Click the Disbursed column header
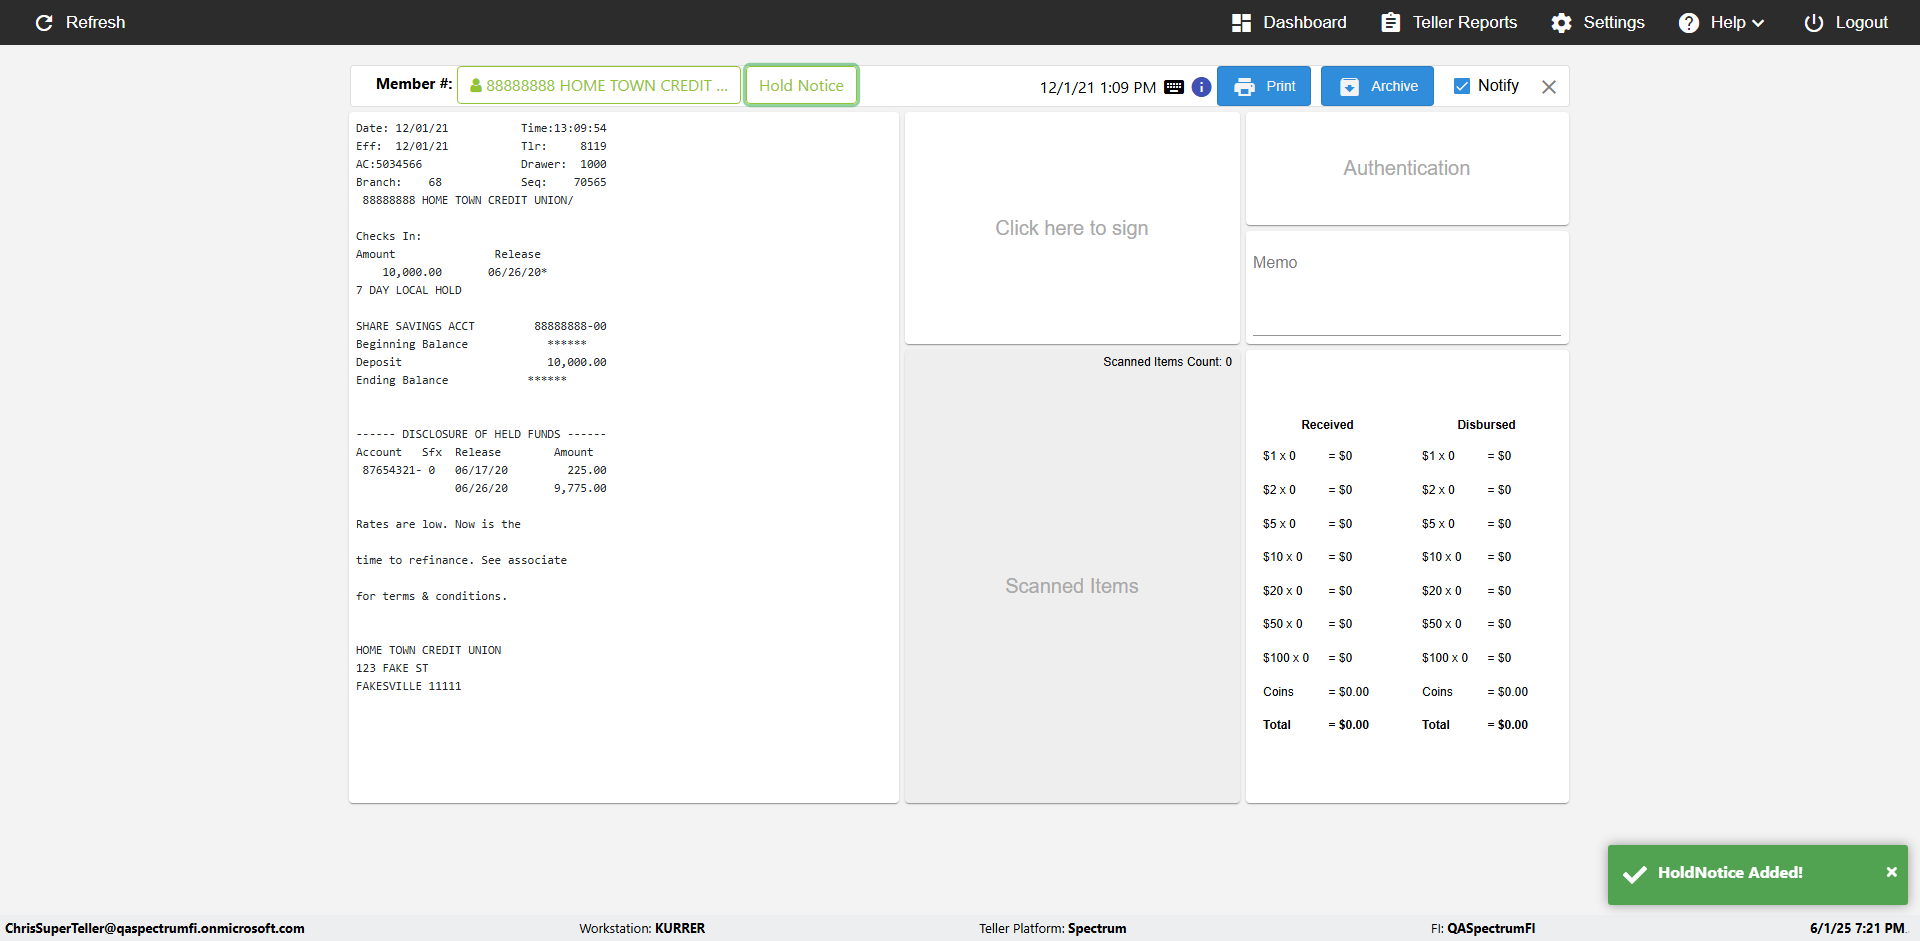This screenshot has height=941, width=1920. (1486, 425)
